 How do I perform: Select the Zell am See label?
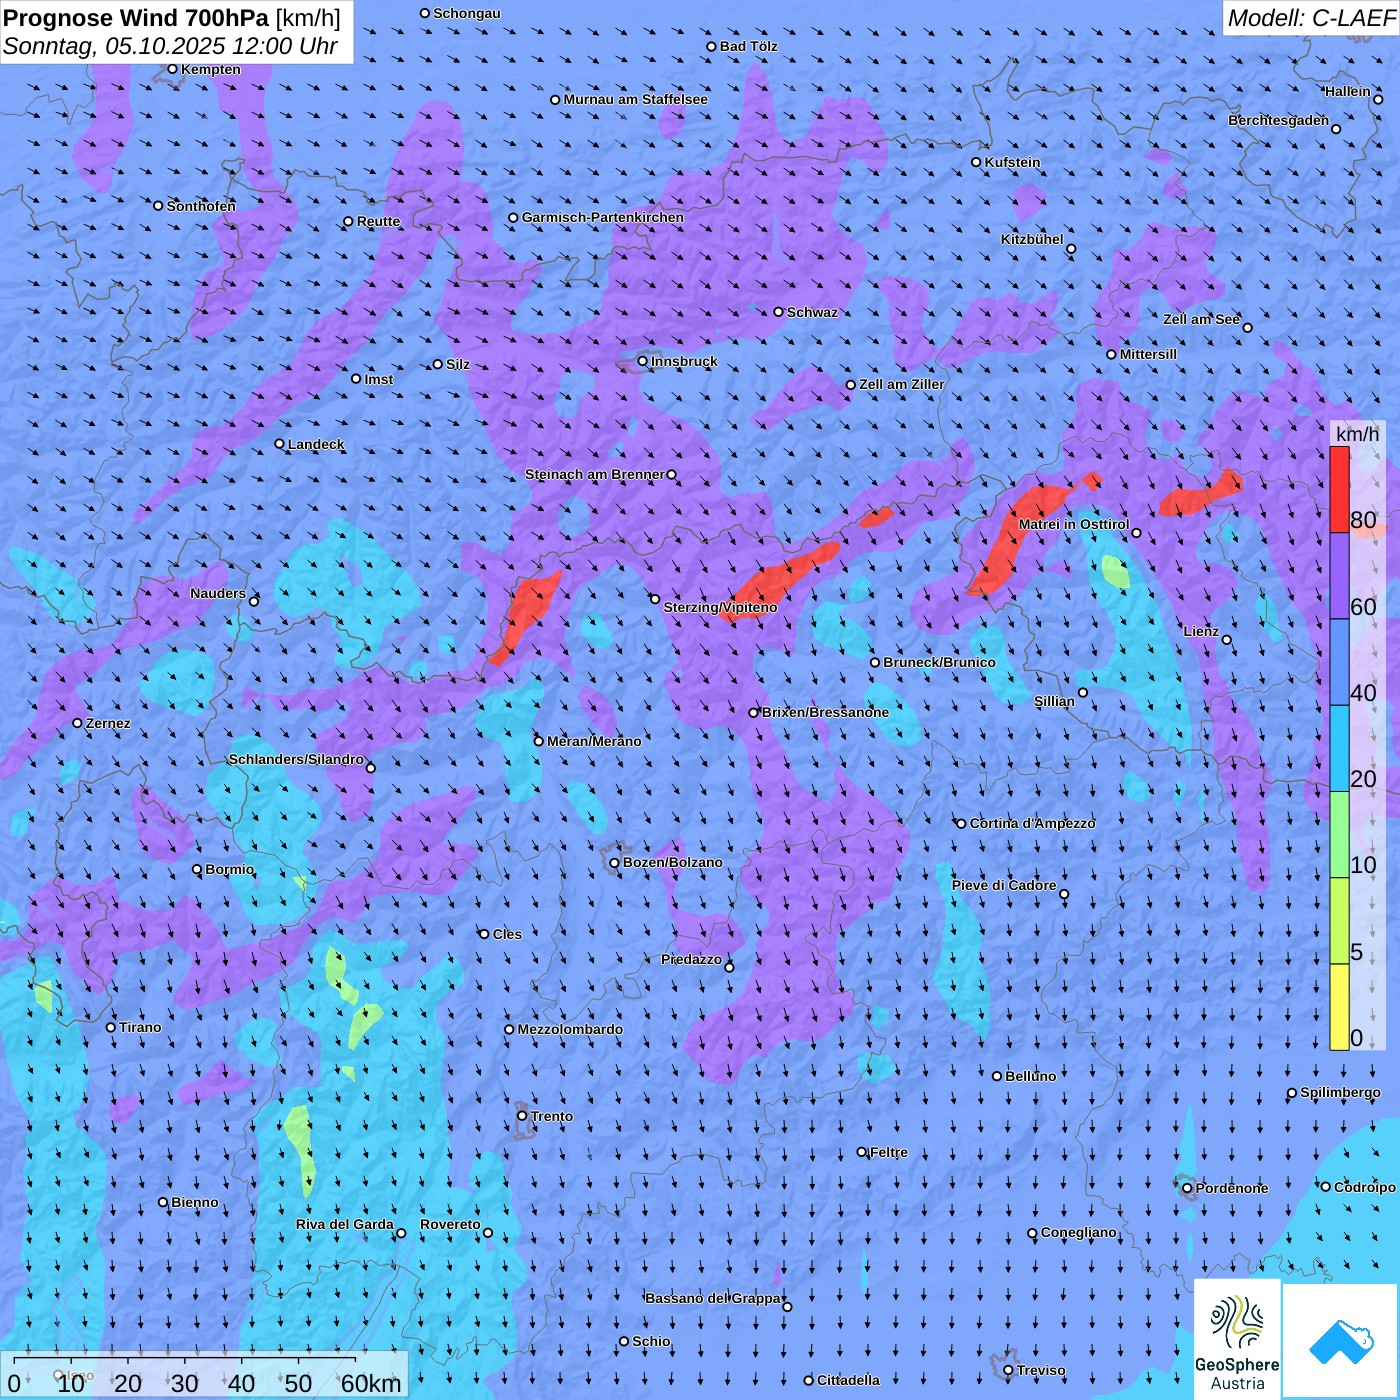tap(1201, 319)
